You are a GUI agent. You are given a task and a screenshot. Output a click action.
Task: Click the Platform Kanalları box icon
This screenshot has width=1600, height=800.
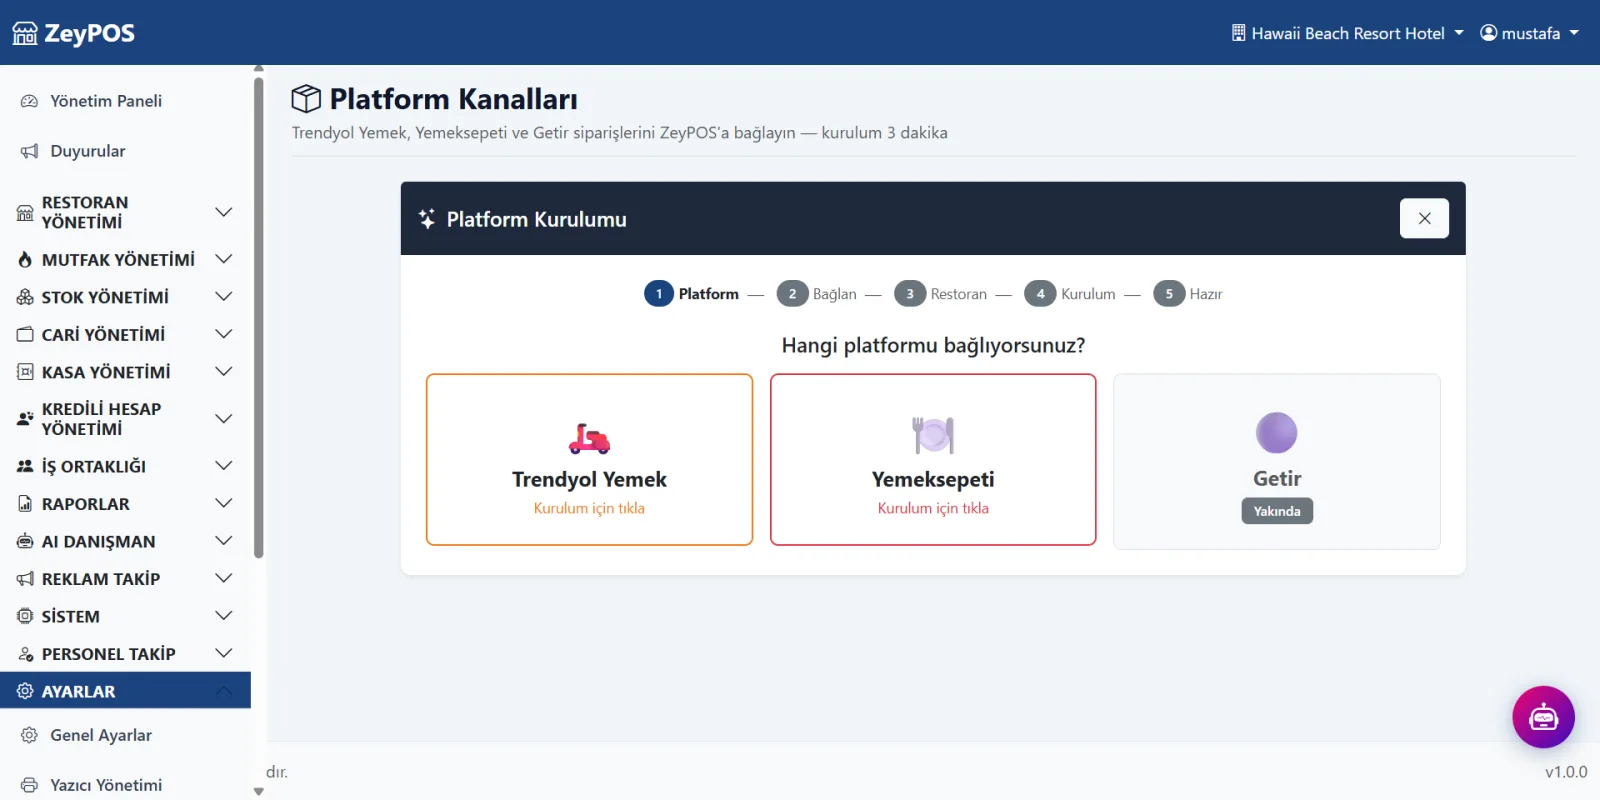point(306,99)
